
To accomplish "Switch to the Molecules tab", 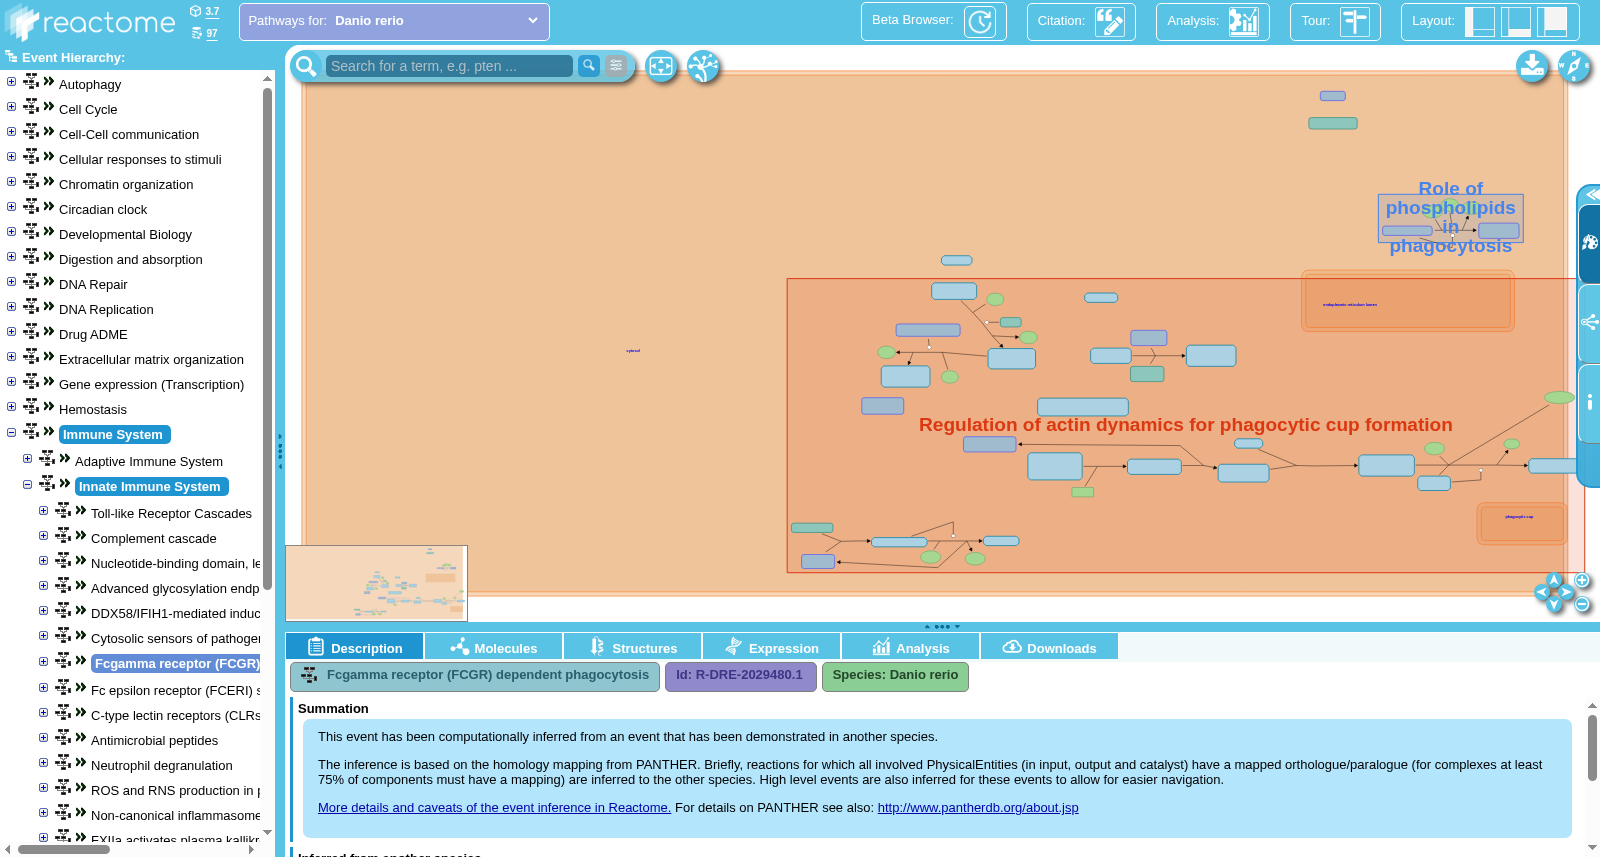I will (493, 647).
